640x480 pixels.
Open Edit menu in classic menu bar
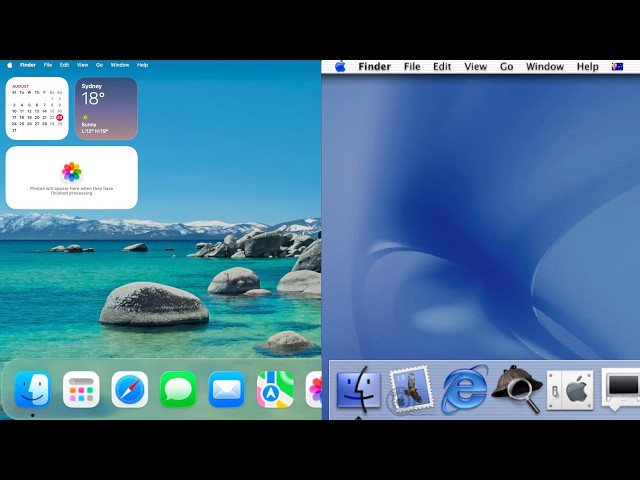442,67
